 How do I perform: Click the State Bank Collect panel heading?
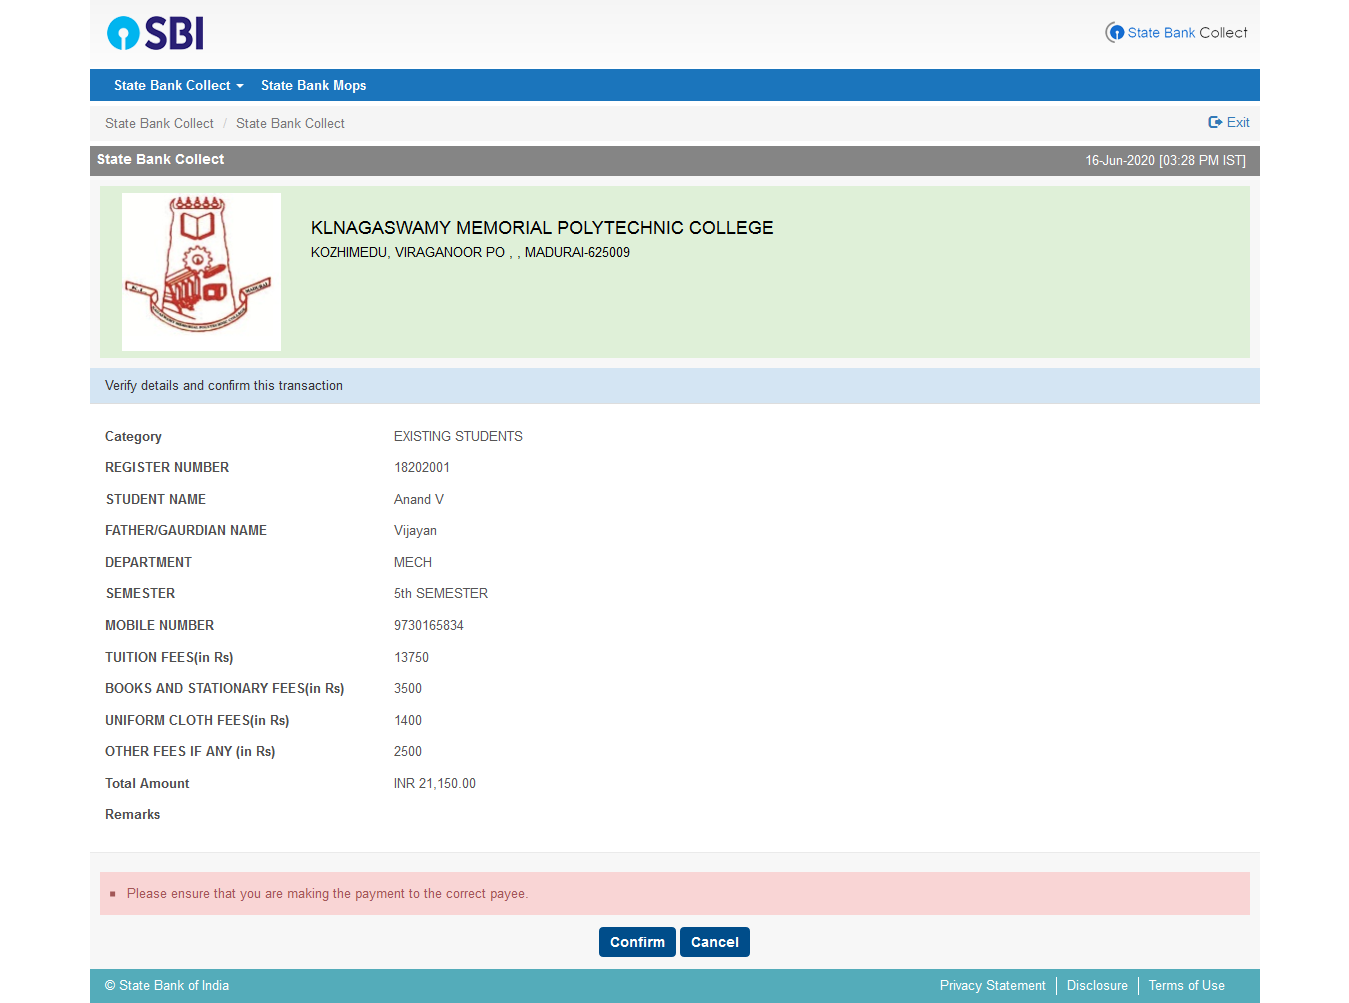pyautogui.click(x=160, y=159)
